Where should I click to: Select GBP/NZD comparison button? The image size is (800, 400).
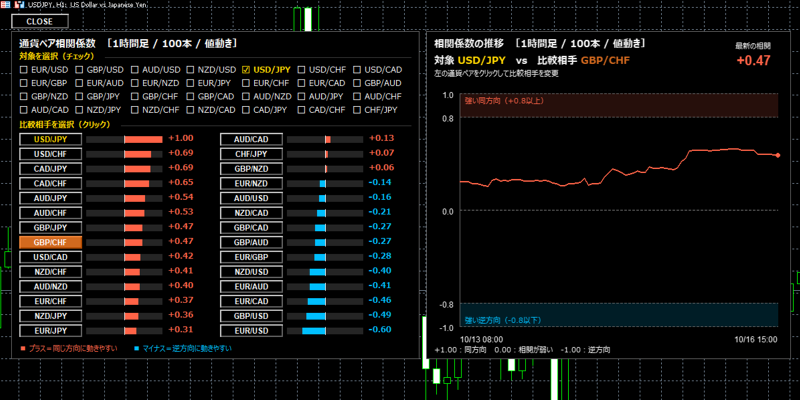pos(252,169)
